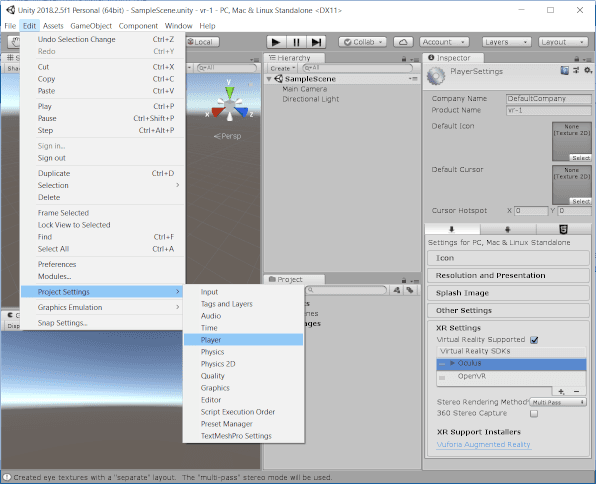The image size is (596, 484).
Task: Expand the Graphics Emulation submenu
Action: tap(103, 307)
